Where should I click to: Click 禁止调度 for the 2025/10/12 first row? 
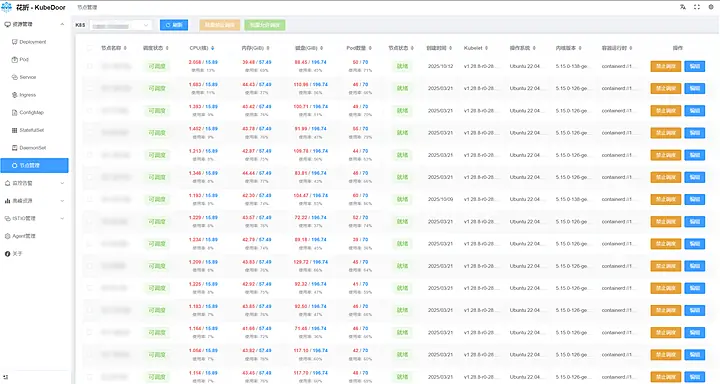[665, 66]
